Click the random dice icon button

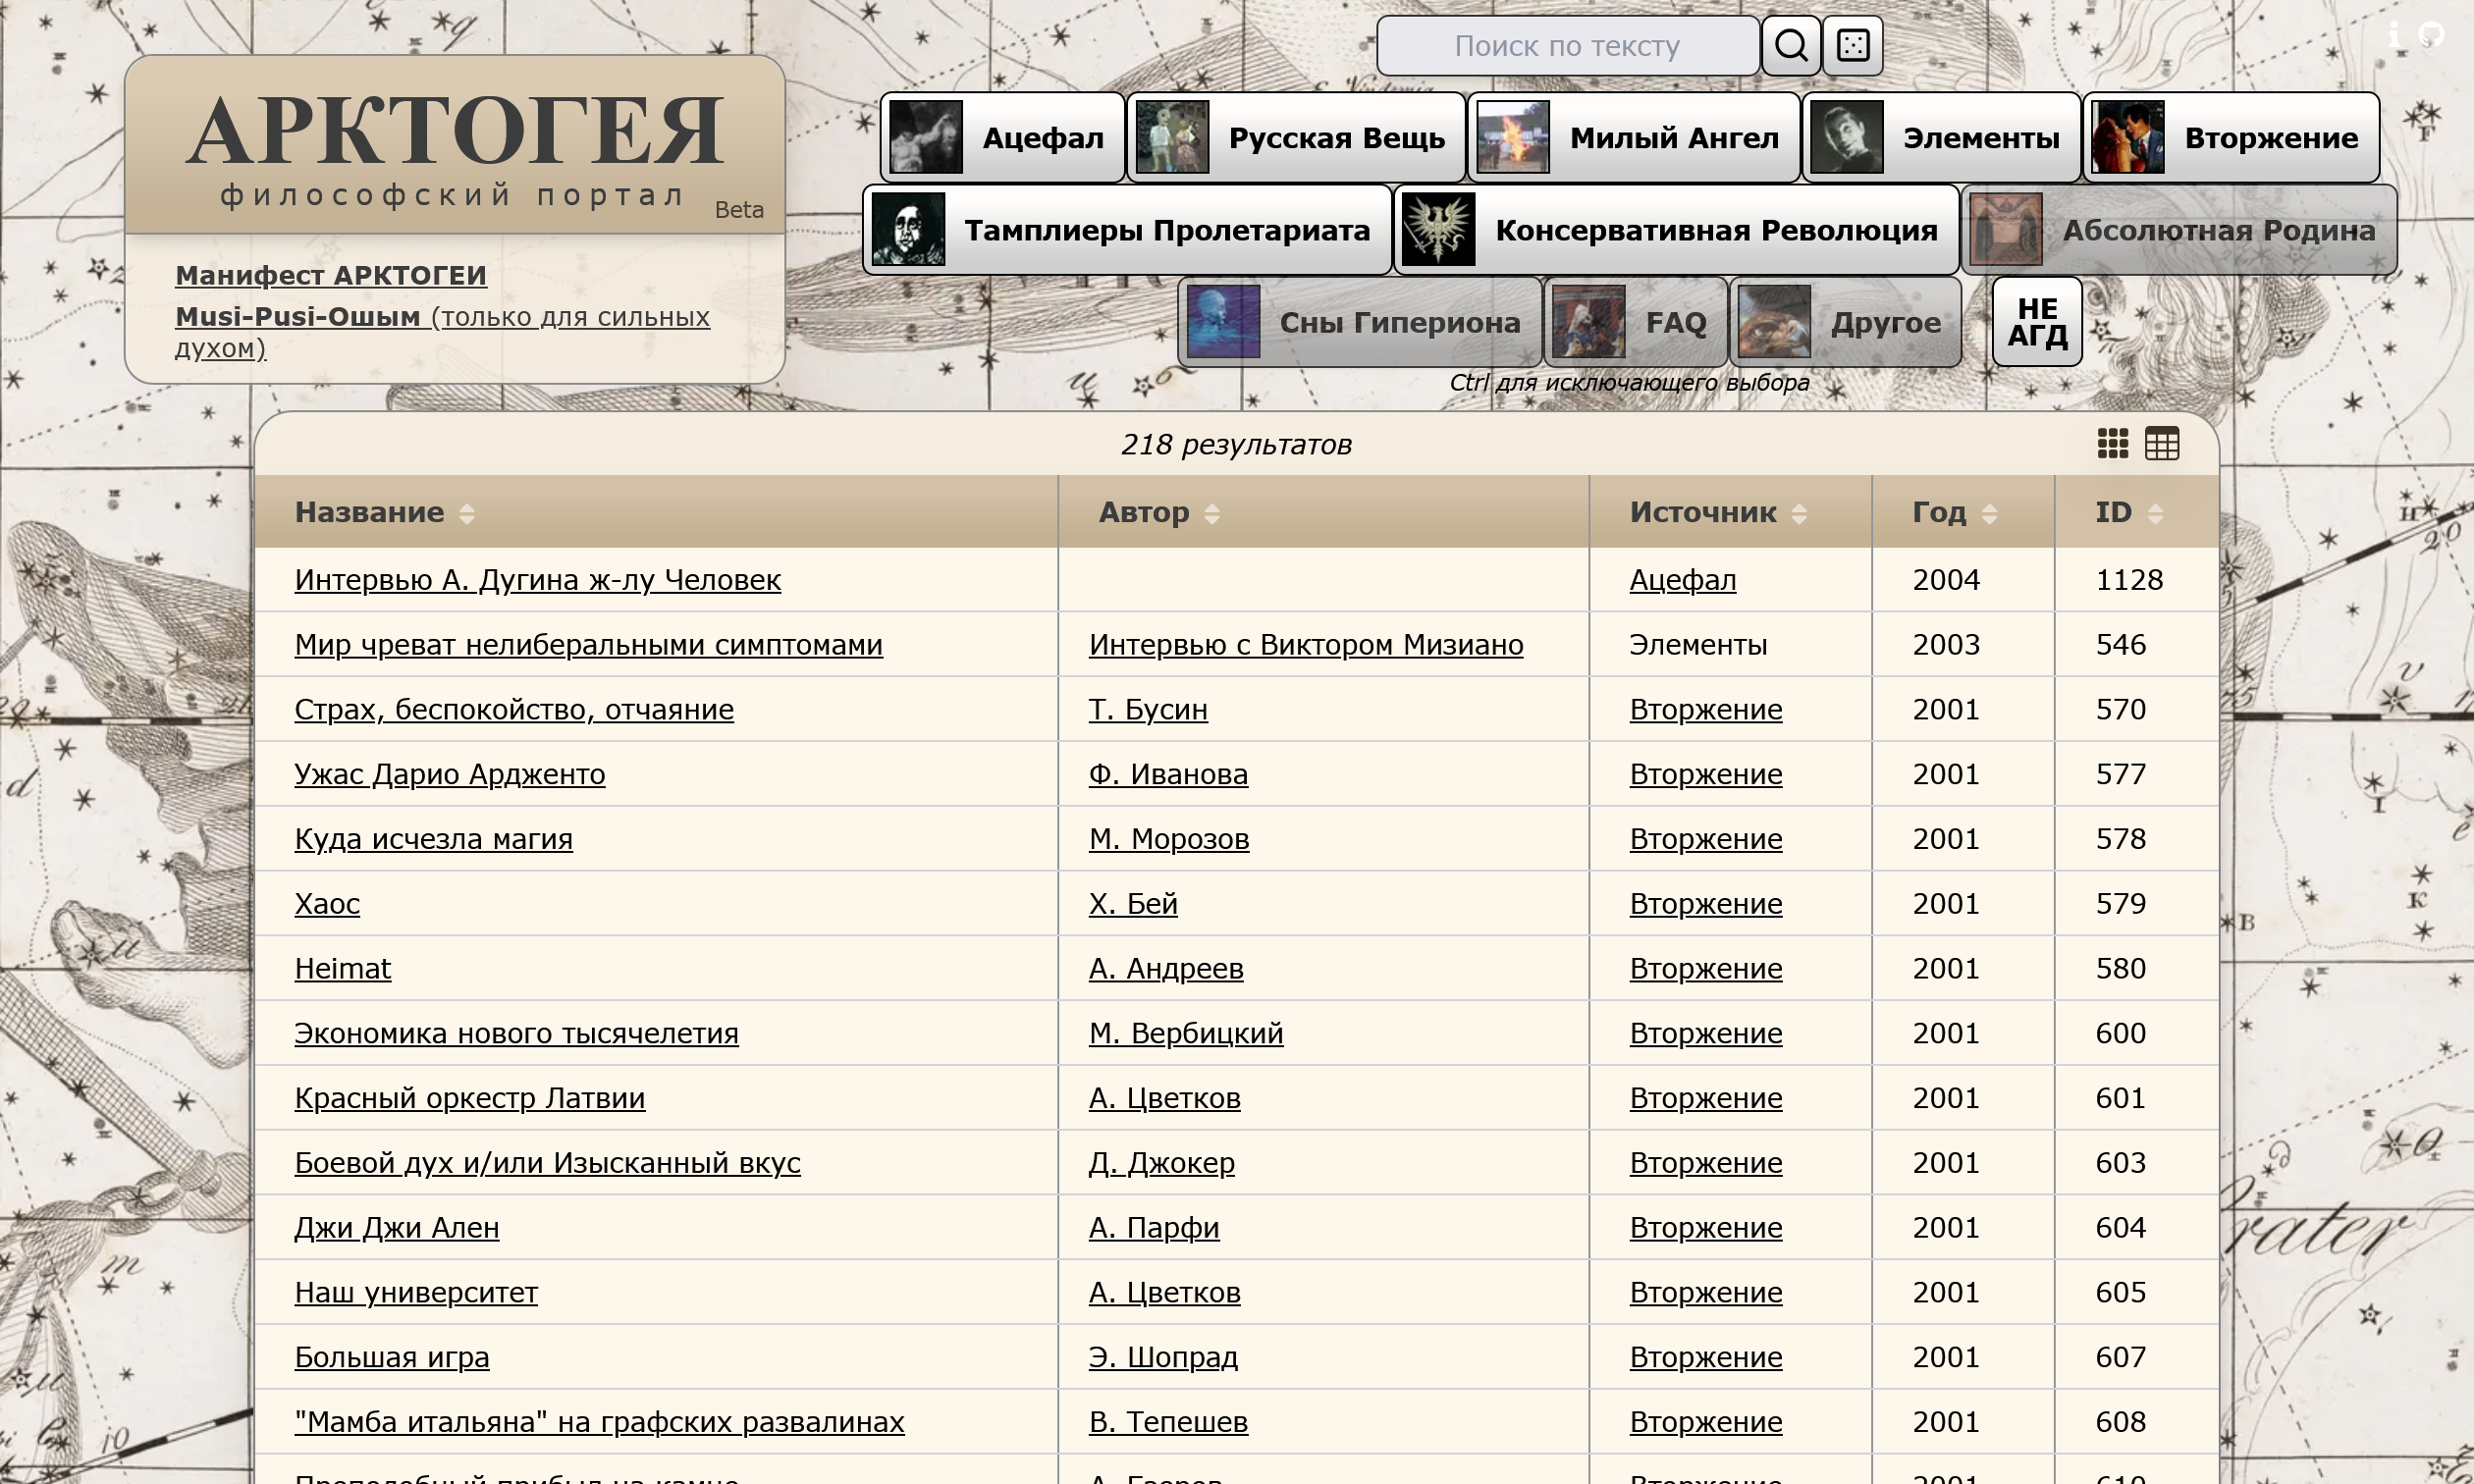point(1852,46)
